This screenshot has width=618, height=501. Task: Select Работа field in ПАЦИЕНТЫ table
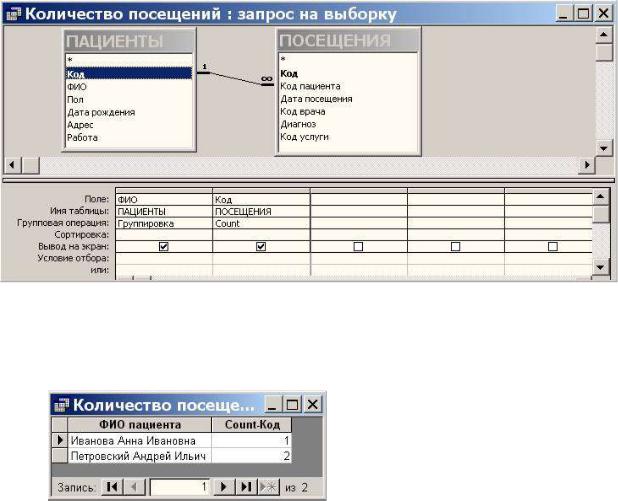tap(128, 138)
